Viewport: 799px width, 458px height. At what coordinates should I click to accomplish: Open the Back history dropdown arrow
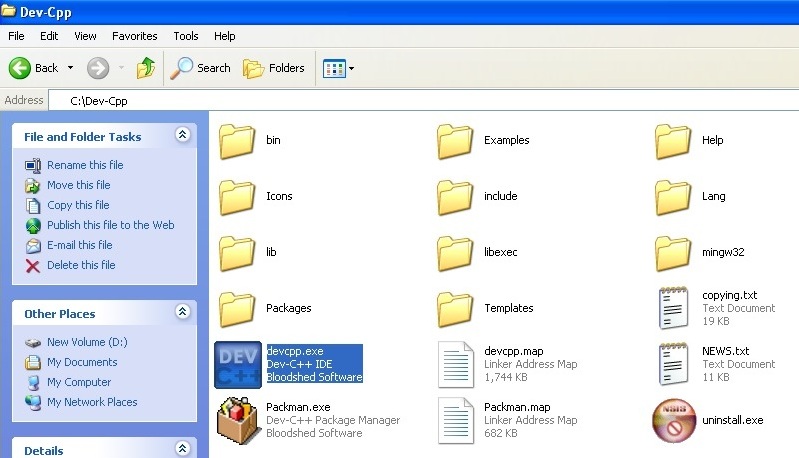tap(71, 68)
